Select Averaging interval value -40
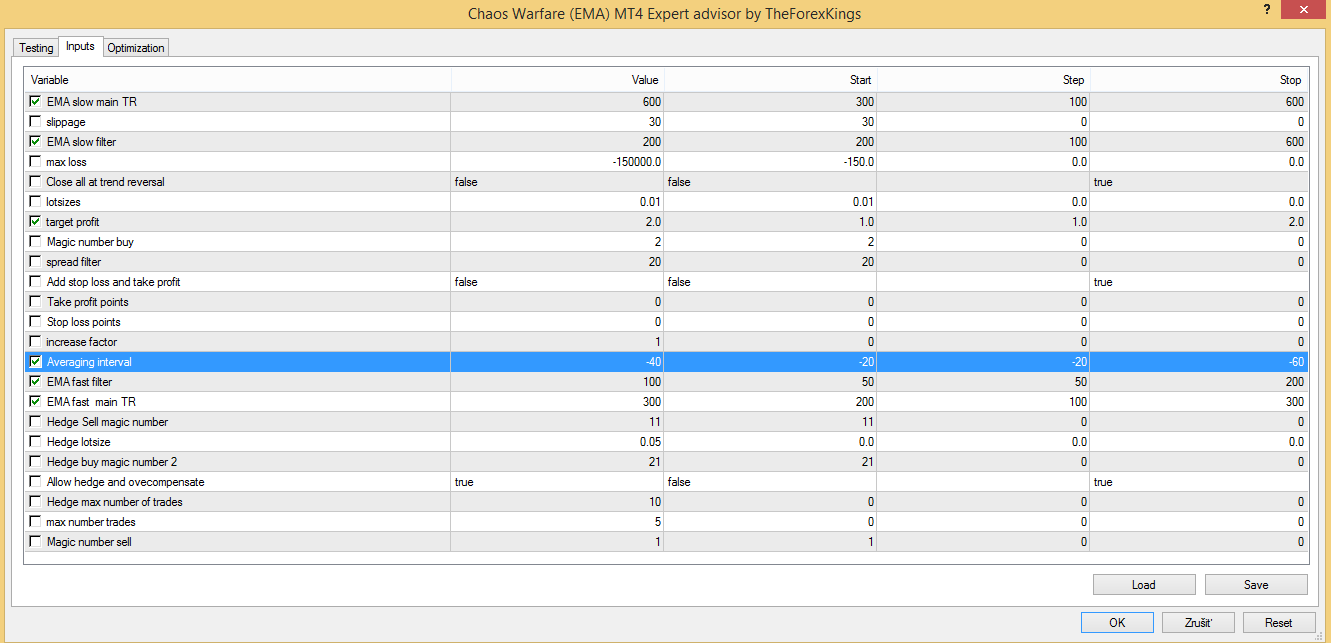This screenshot has width=1331, height=643. point(557,362)
